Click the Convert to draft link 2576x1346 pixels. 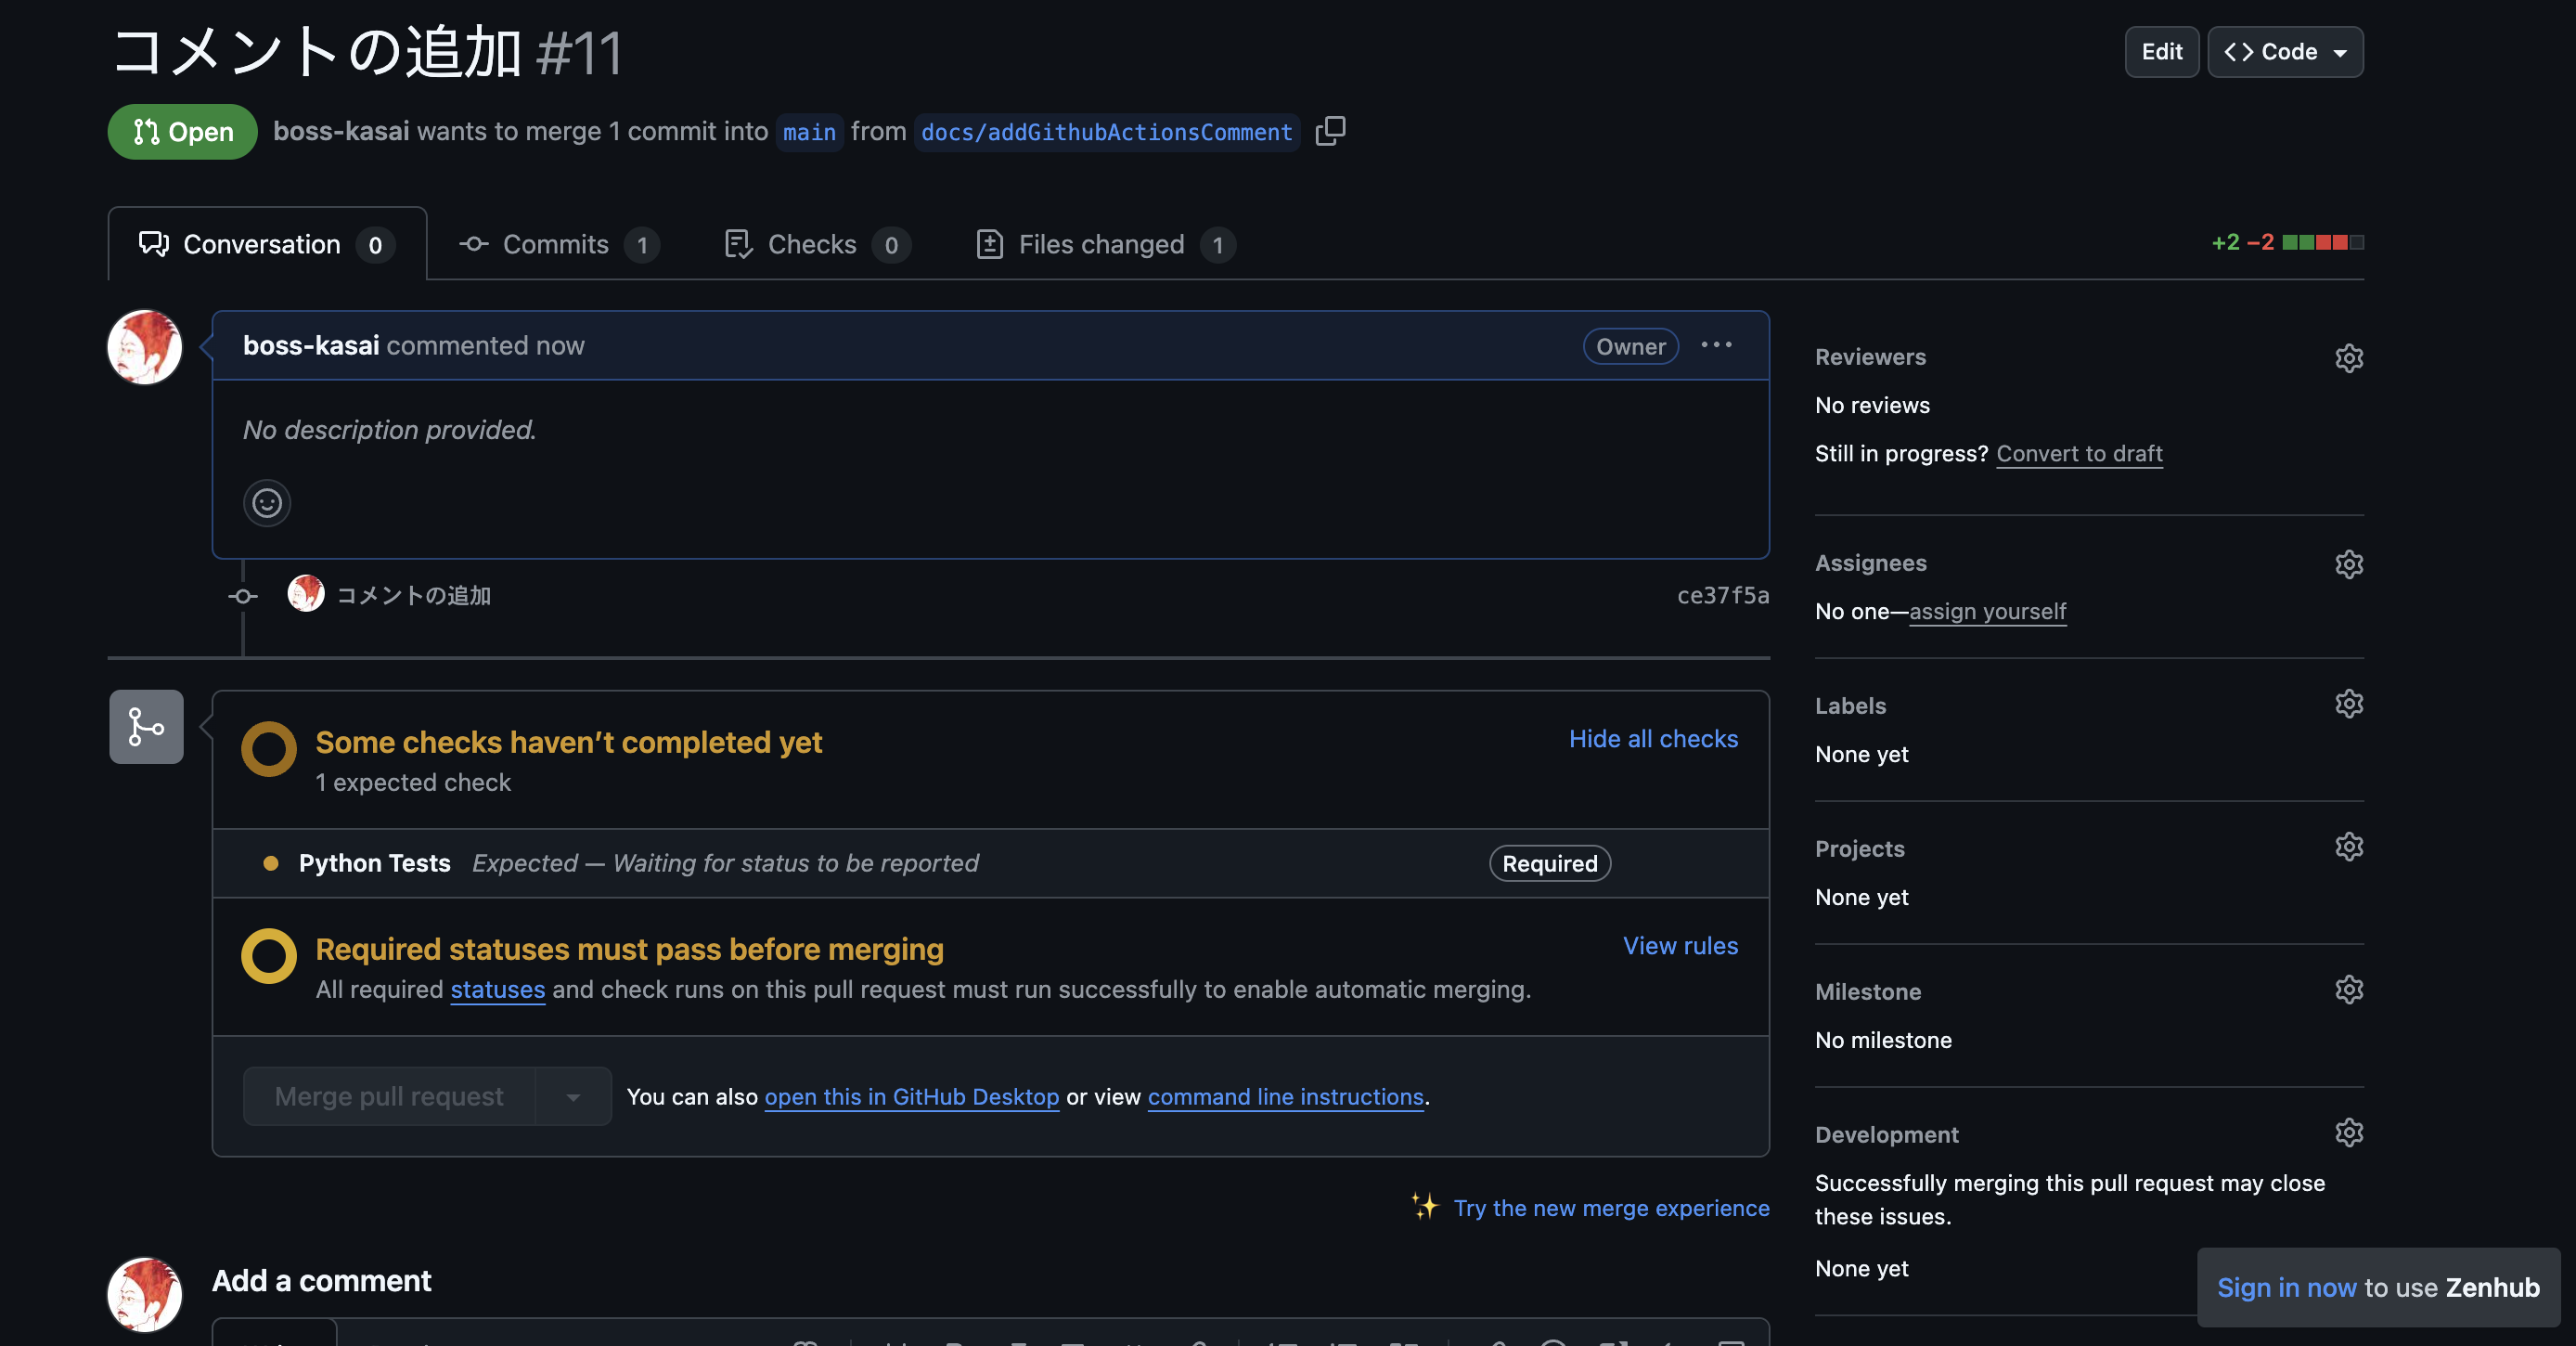coord(2079,454)
